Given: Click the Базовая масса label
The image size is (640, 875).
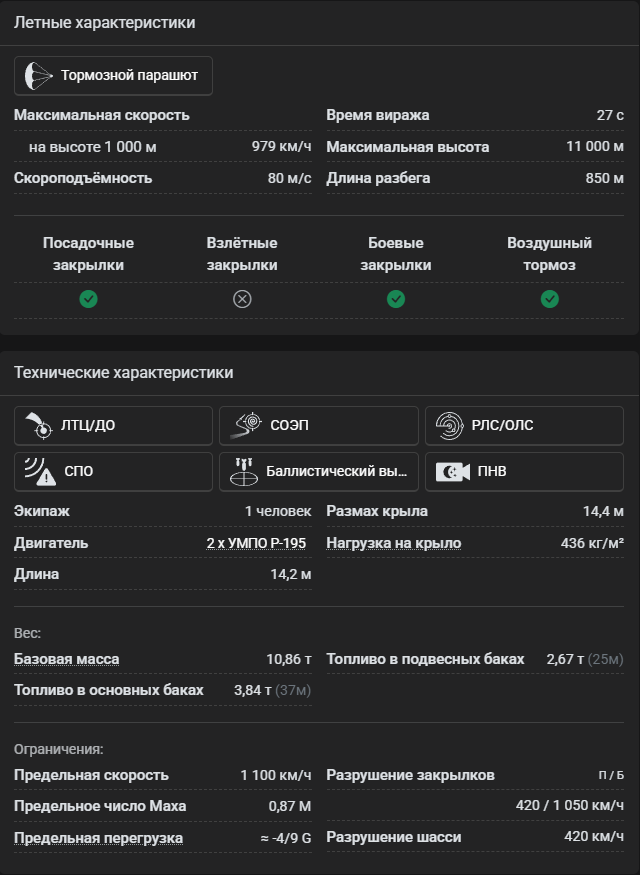Looking at the screenshot, I should (x=66, y=659).
